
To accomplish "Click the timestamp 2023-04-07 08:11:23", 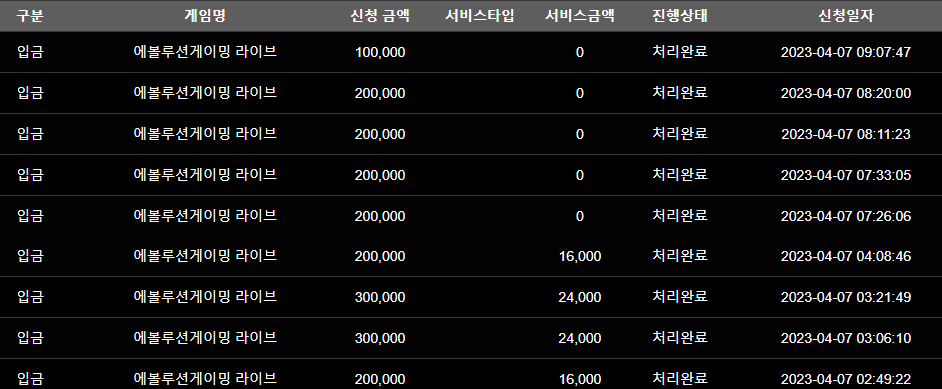I will click(846, 134).
